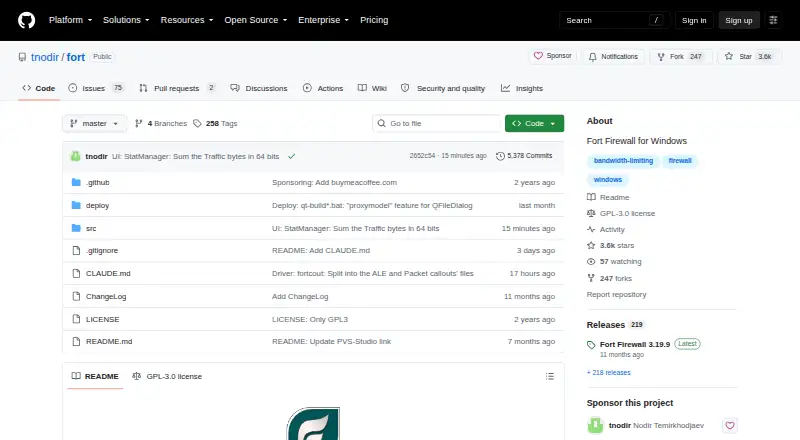
Task: Open tnodir's avatar in commit bar
Action: (x=76, y=156)
